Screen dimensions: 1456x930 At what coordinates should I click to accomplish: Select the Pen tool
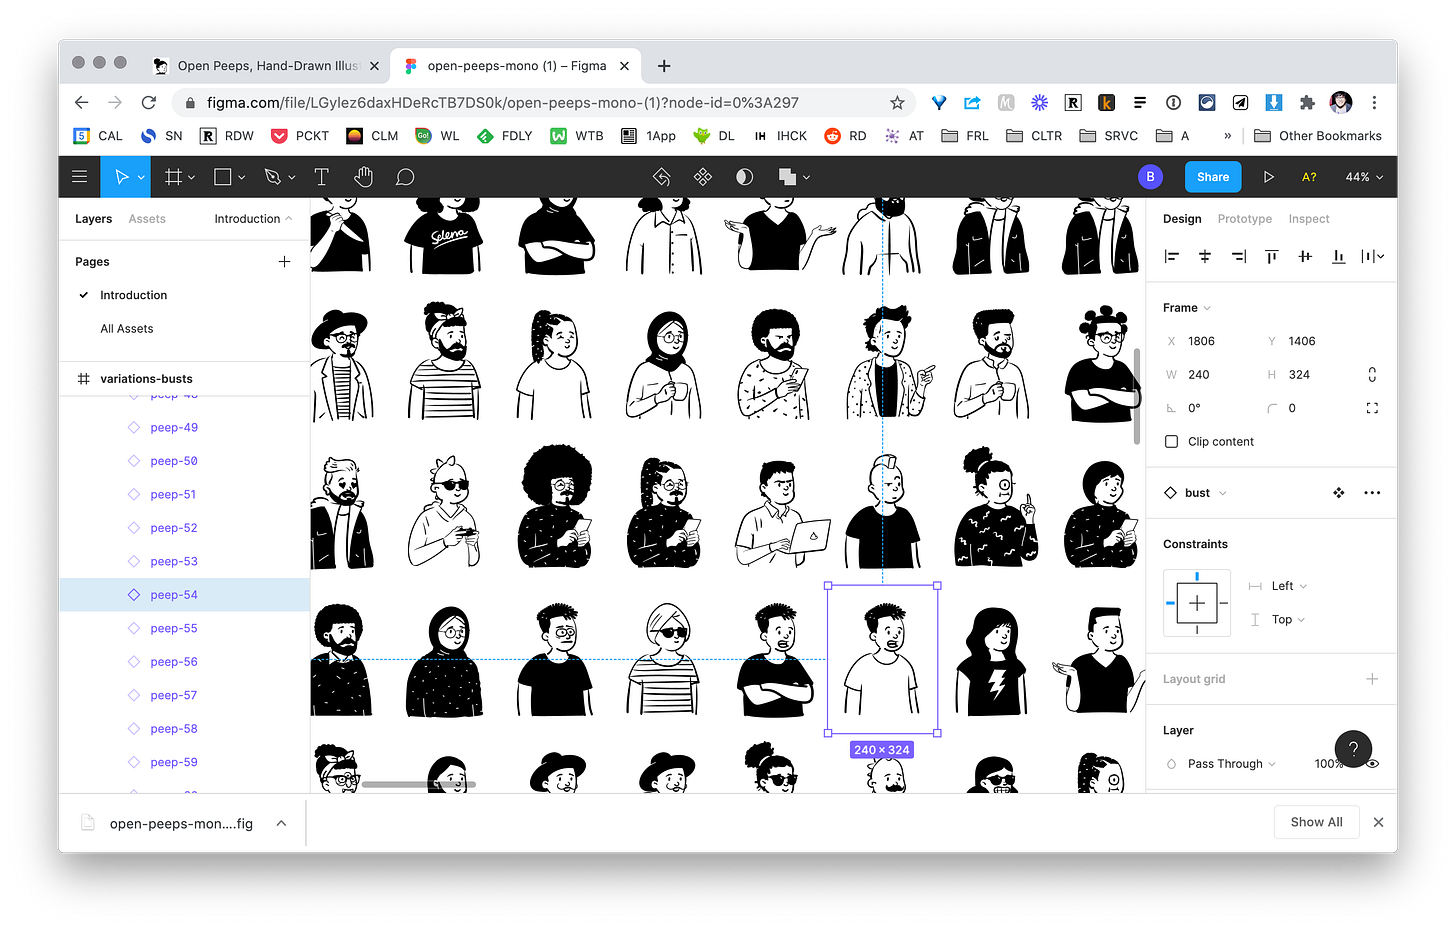click(x=272, y=177)
